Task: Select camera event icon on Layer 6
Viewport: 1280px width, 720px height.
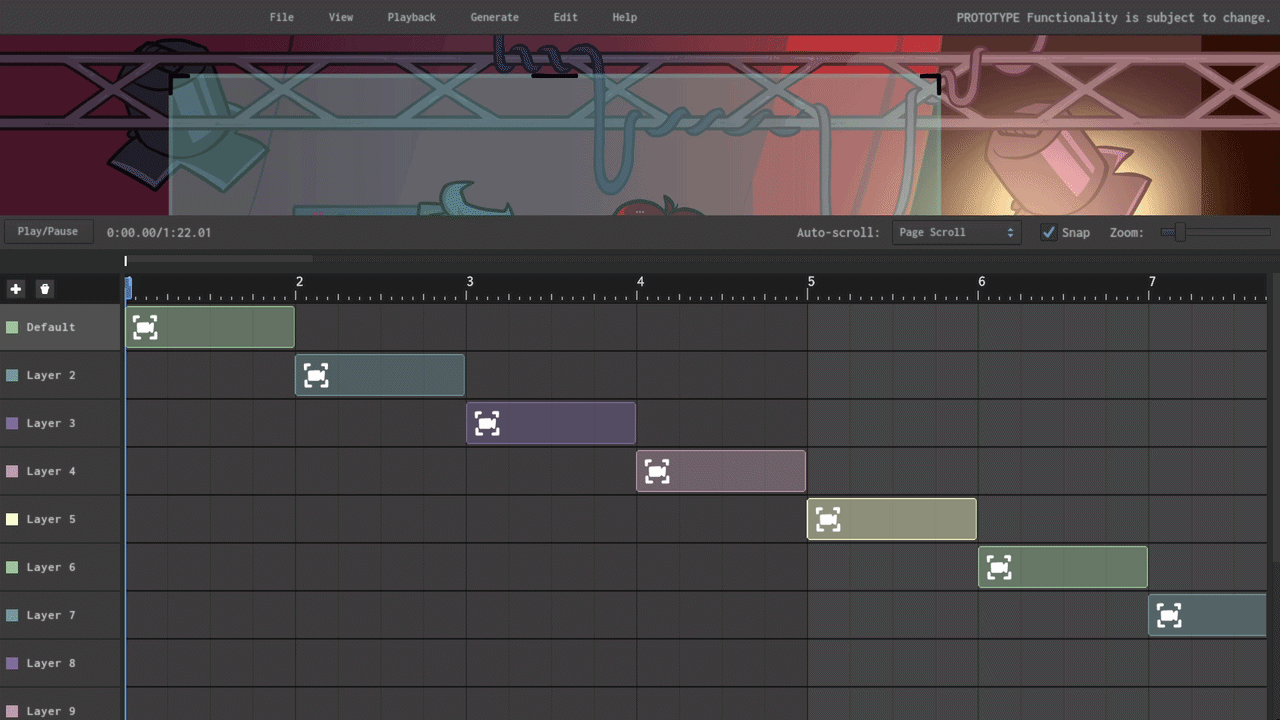Action: pos(999,567)
